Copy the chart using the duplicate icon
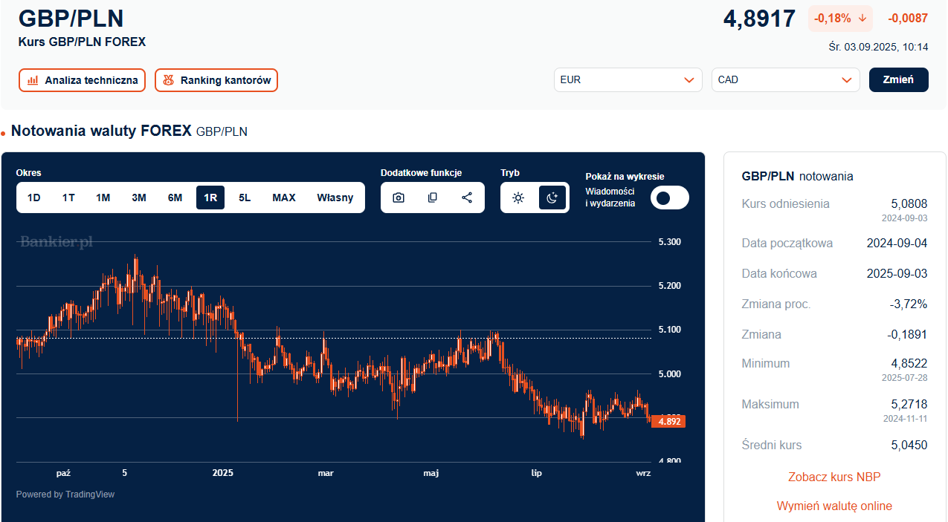Image resolution: width=948 pixels, height=522 pixels. click(x=432, y=198)
